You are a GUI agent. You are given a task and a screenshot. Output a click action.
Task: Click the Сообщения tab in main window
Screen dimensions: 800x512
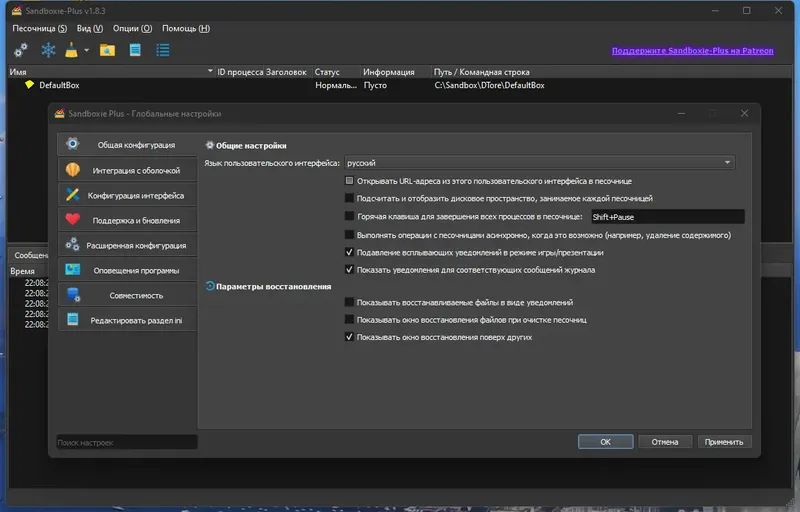31,255
